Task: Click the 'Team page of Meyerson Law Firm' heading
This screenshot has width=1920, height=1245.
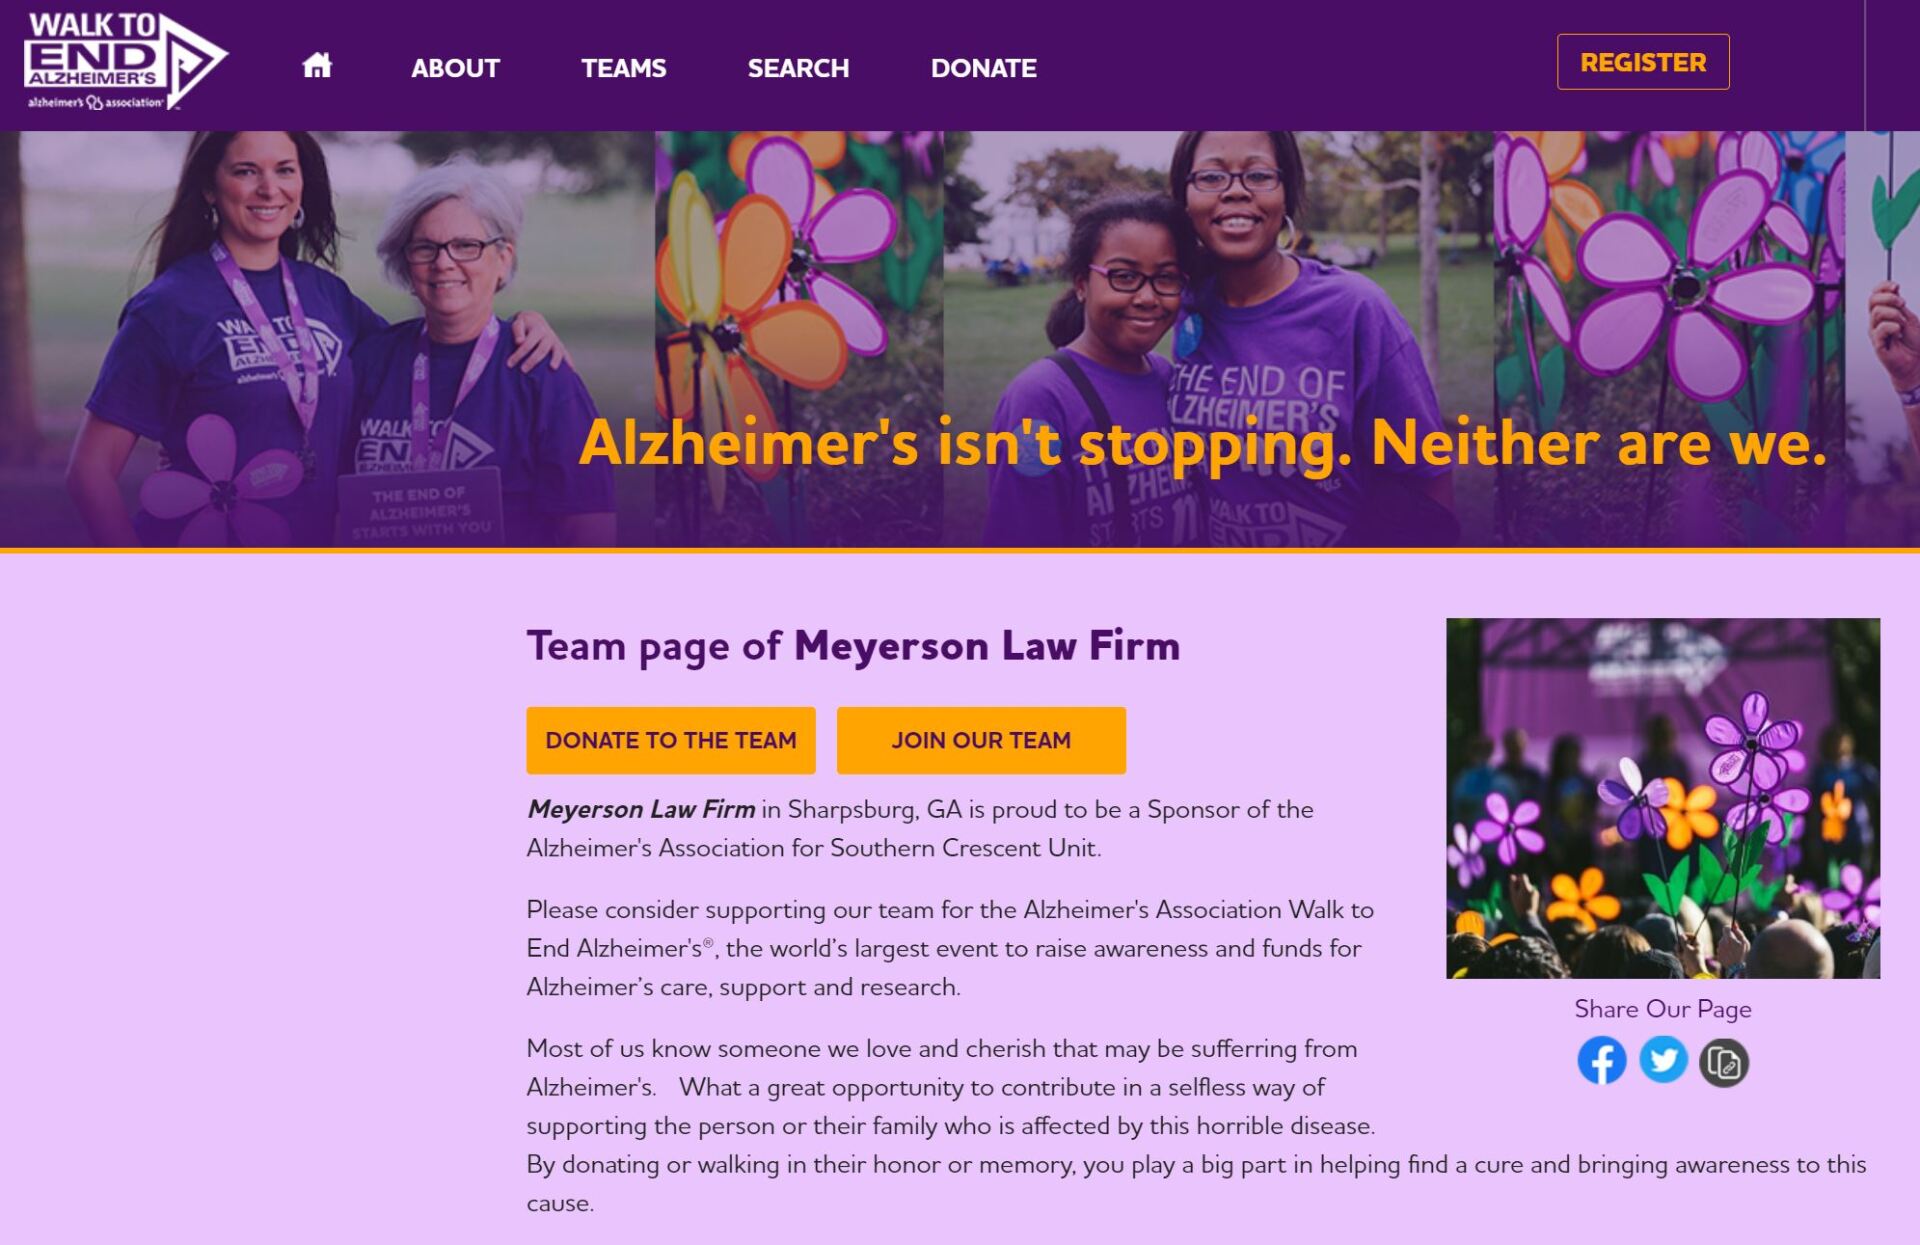Action: point(853,646)
